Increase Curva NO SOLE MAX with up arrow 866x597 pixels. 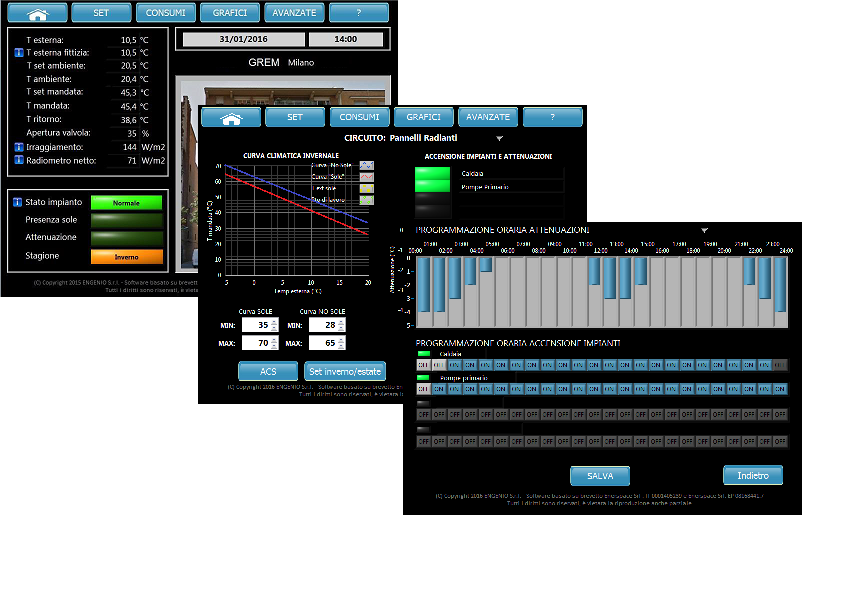[x=341, y=340]
